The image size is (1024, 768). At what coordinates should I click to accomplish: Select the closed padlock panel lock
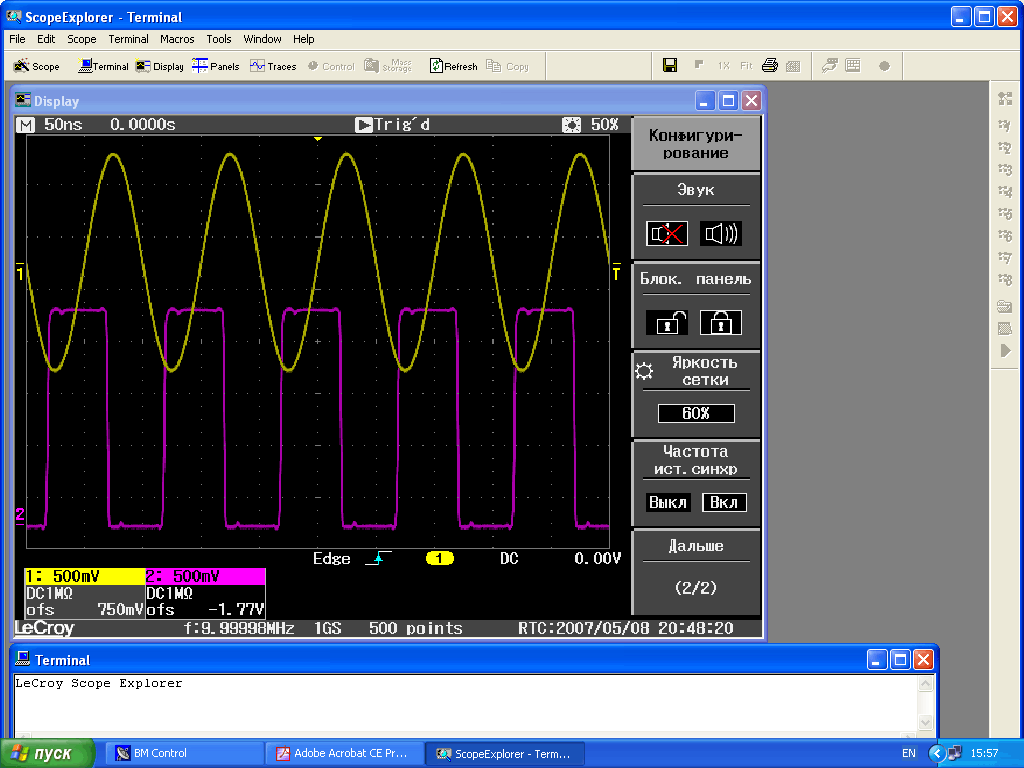pos(720,322)
